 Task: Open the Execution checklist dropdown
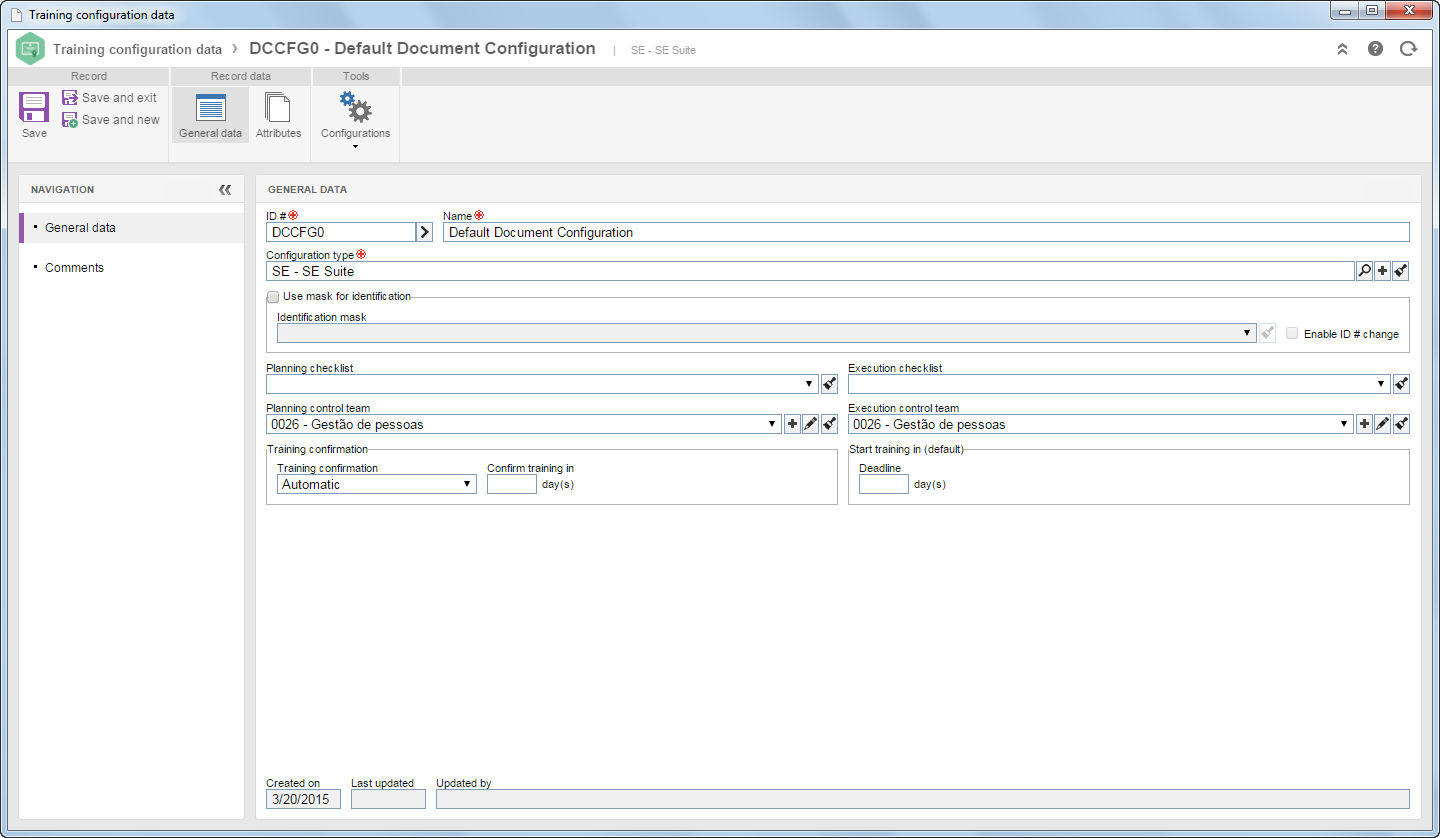pyautogui.click(x=1119, y=384)
